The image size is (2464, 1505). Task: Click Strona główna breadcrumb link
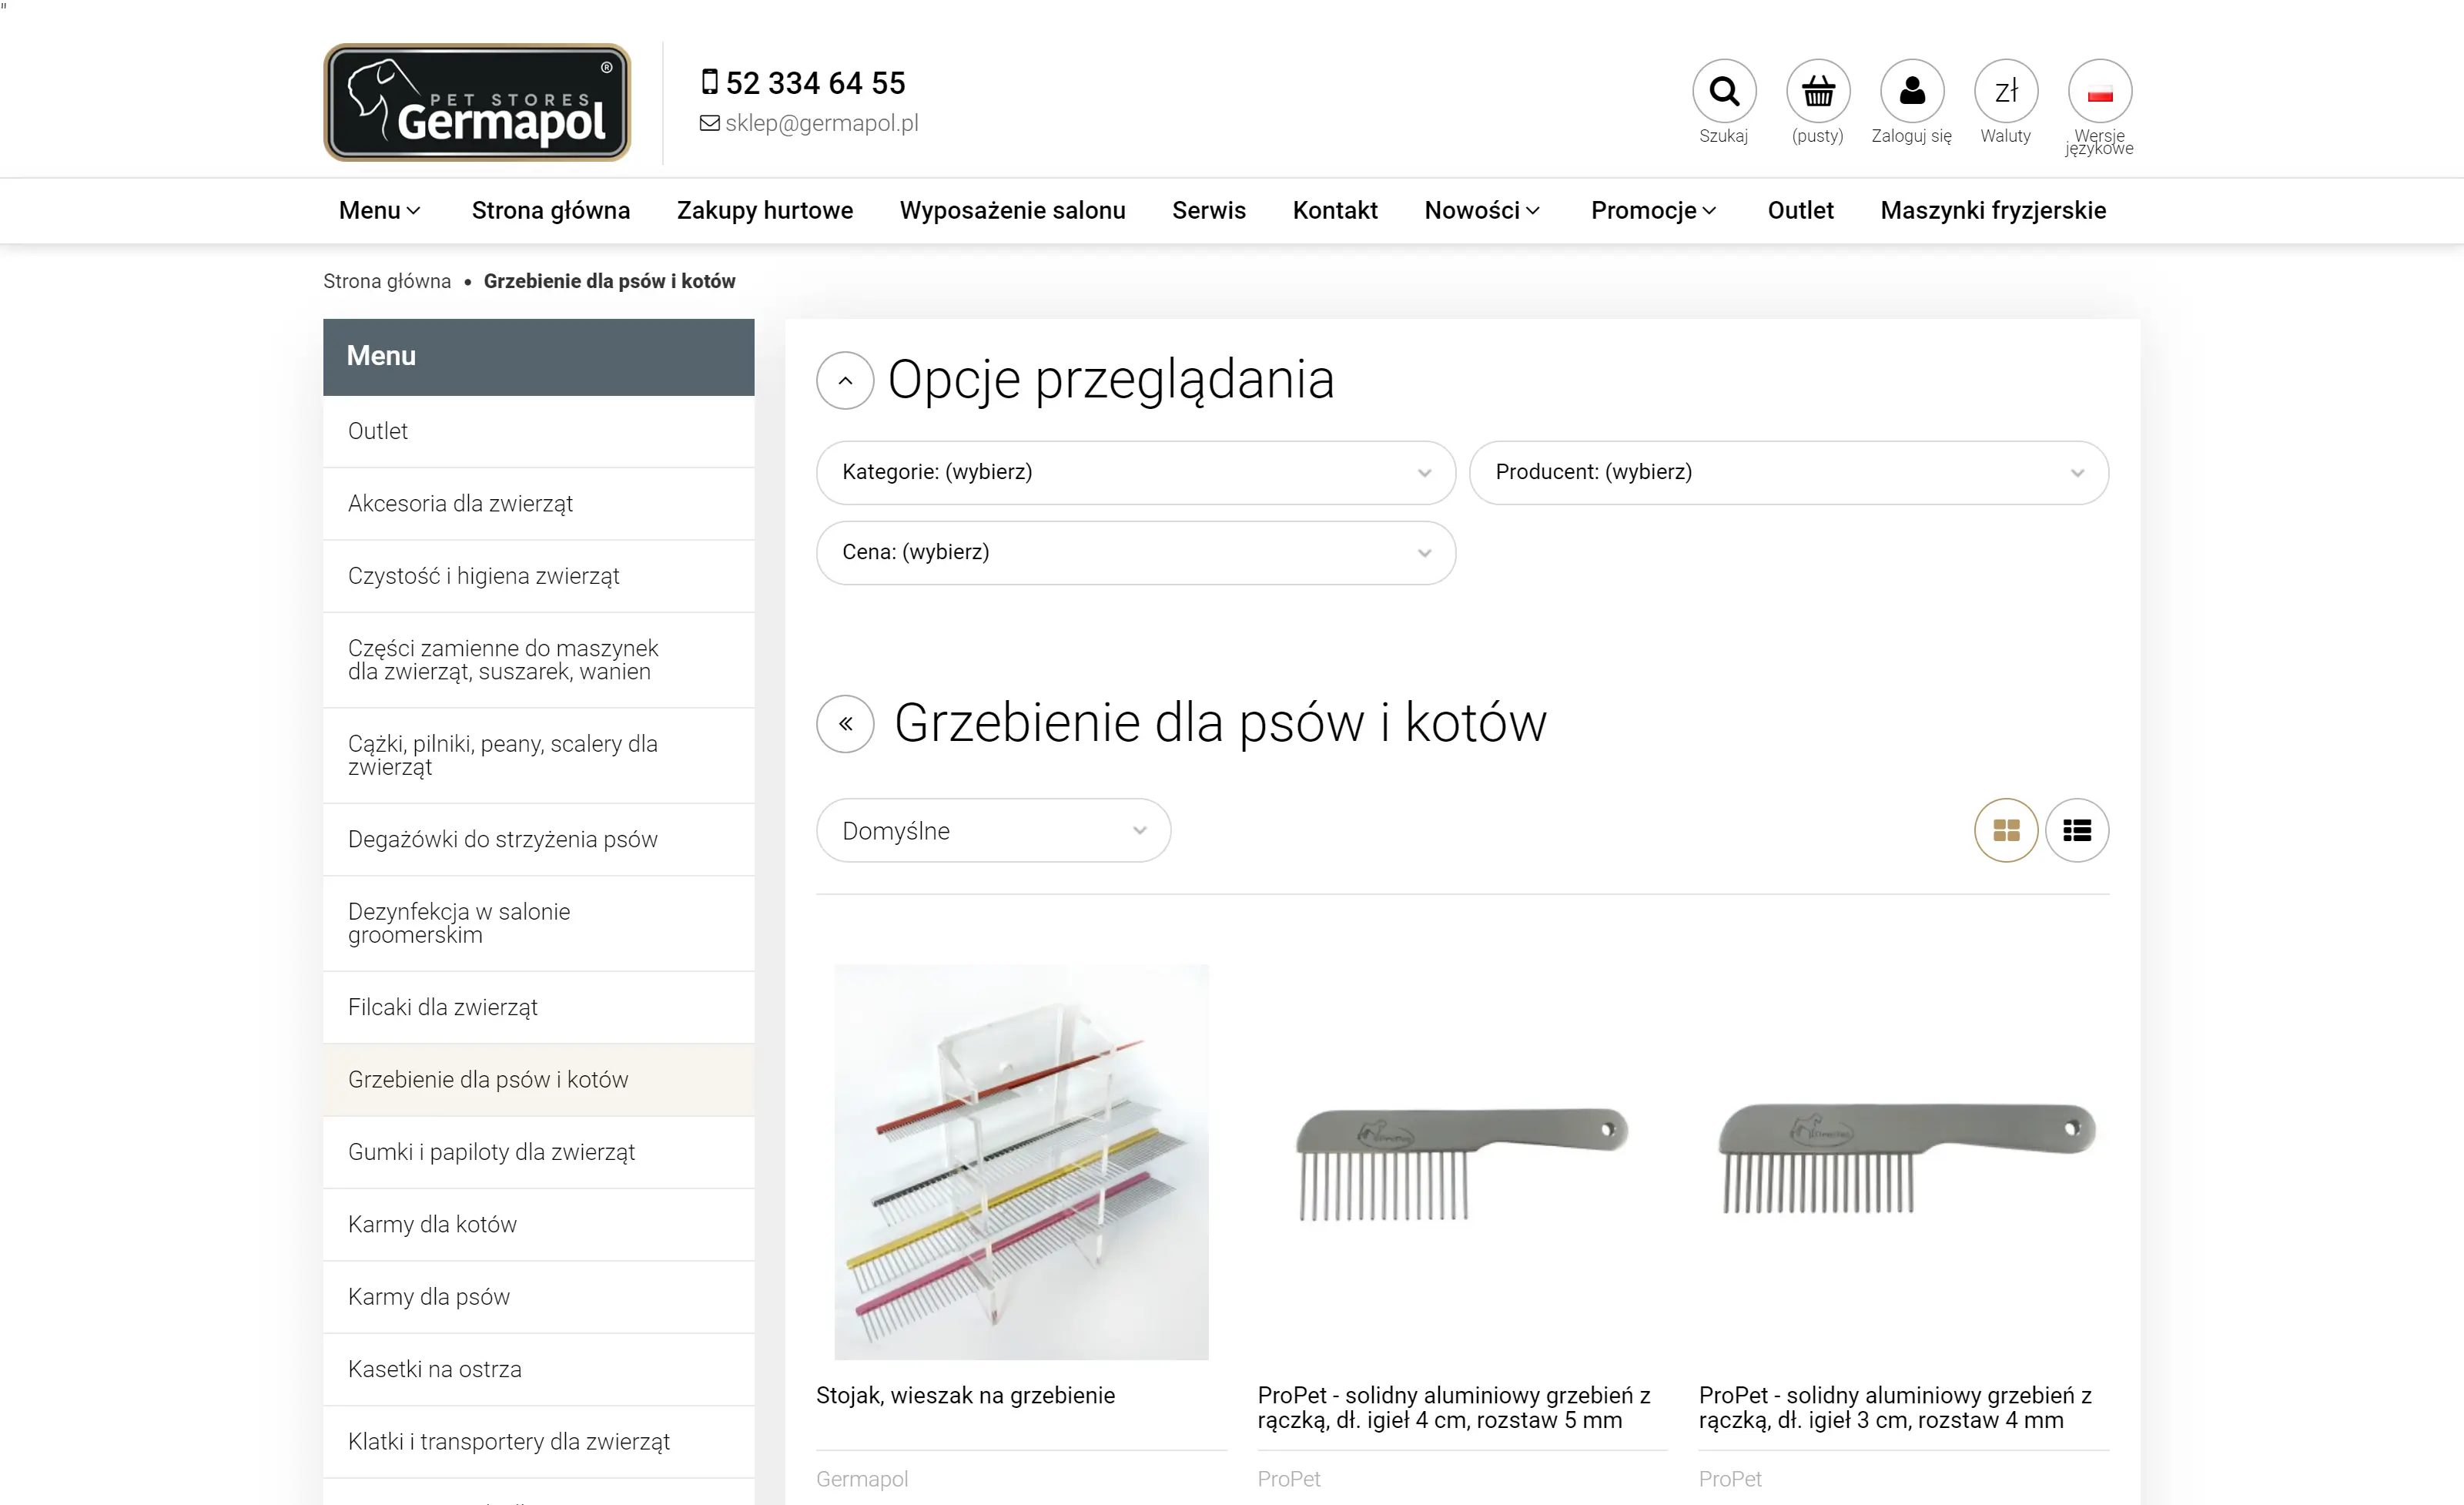click(387, 281)
